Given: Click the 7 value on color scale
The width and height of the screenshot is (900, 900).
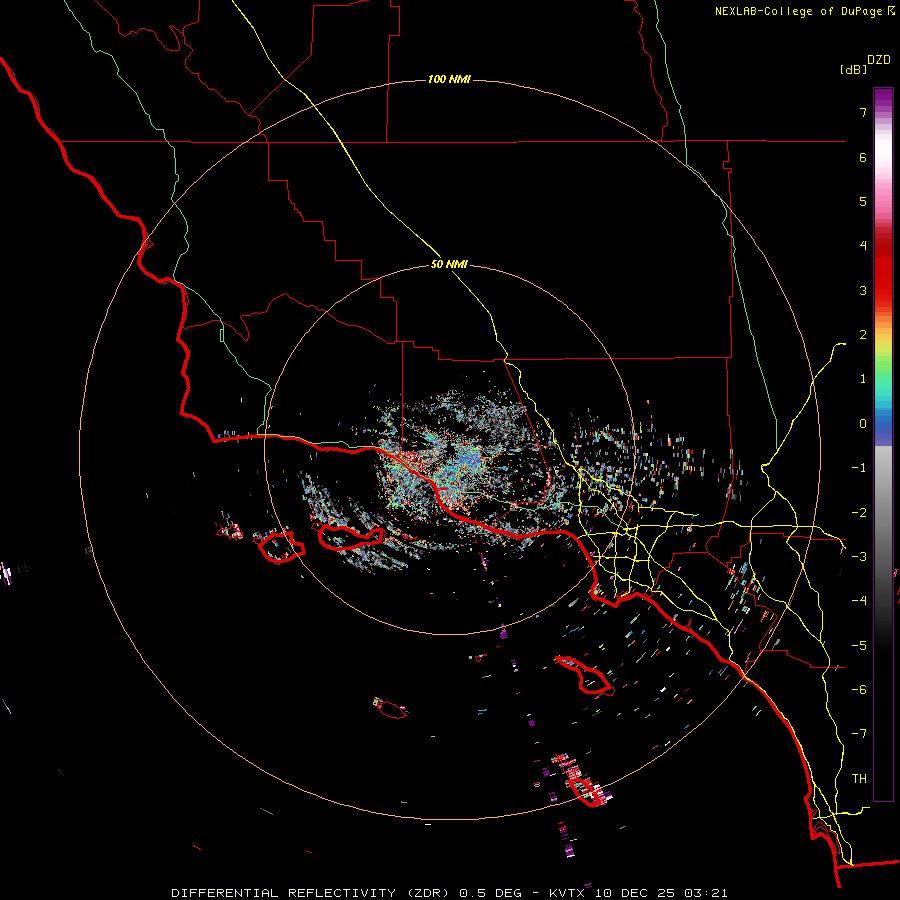Looking at the screenshot, I should 863,112.
